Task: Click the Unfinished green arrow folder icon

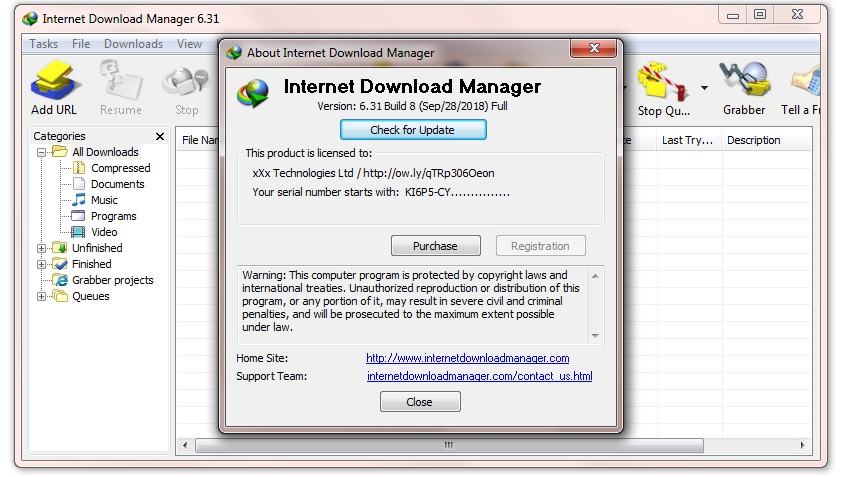Action: (60, 248)
